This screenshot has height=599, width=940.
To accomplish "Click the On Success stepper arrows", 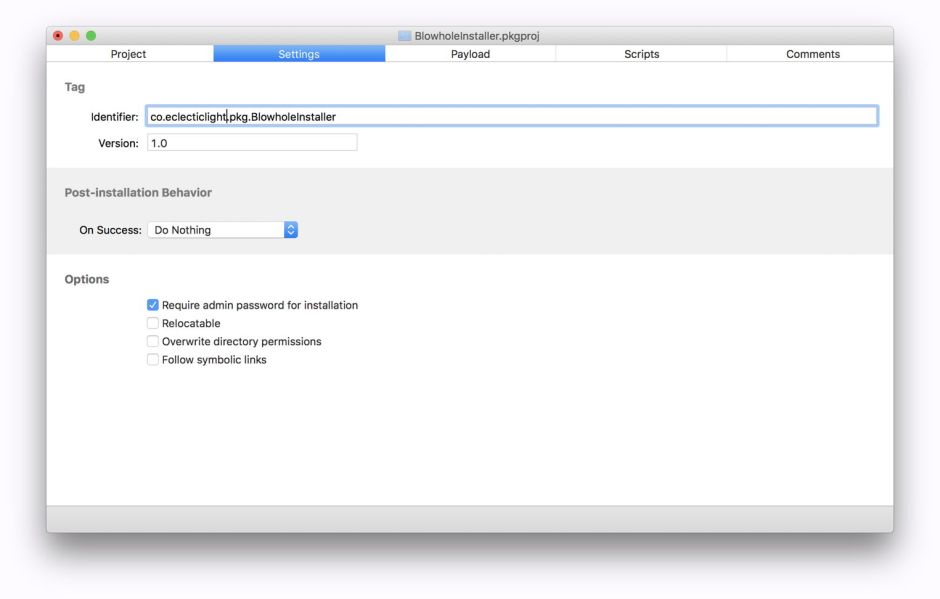I will pyautogui.click(x=290, y=229).
